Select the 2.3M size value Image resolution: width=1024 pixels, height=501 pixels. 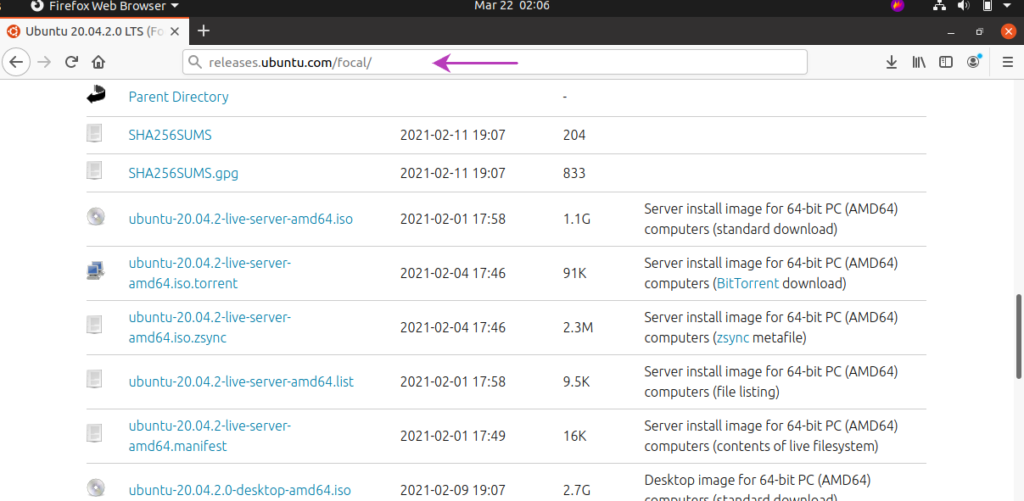pyautogui.click(x=578, y=327)
